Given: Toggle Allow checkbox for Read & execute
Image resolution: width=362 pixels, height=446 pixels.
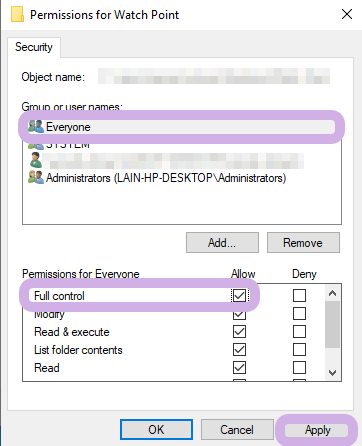Looking at the screenshot, I should [x=239, y=332].
